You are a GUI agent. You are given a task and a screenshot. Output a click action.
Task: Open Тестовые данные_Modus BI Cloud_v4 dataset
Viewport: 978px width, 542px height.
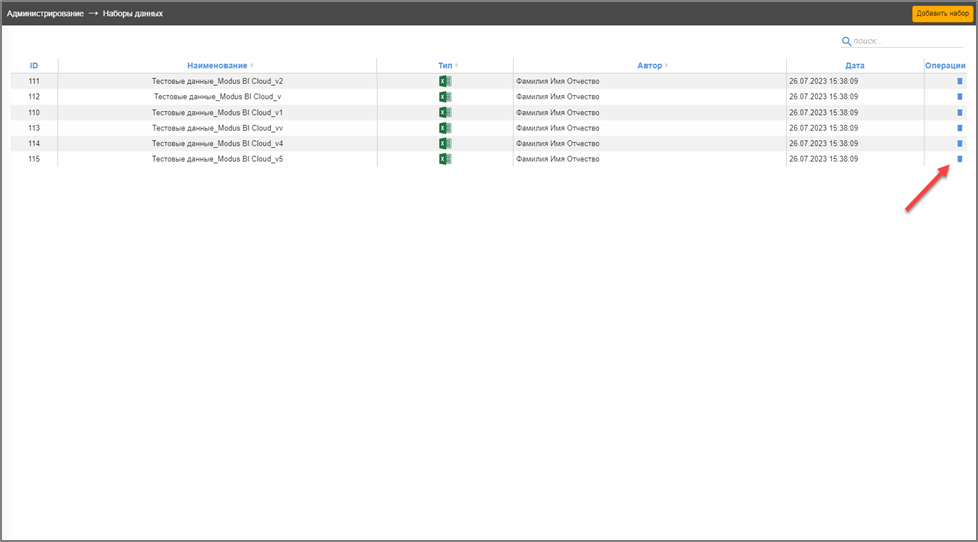coord(217,144)
